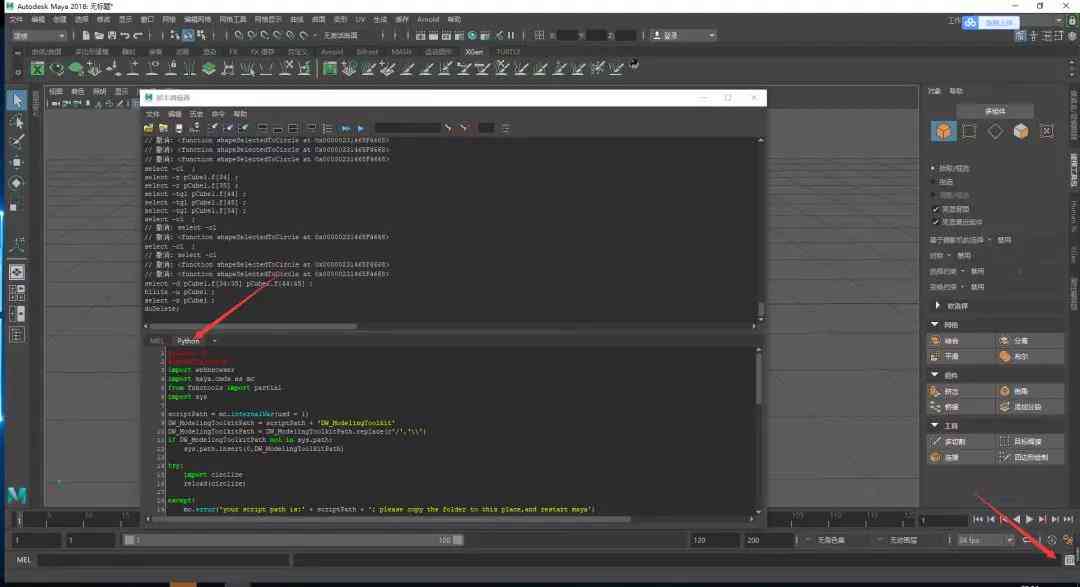Open the menu set dropdown on status line
The height and width of the screenshot is (587, 1080).
pyautogui.click(x=39, y=35)
